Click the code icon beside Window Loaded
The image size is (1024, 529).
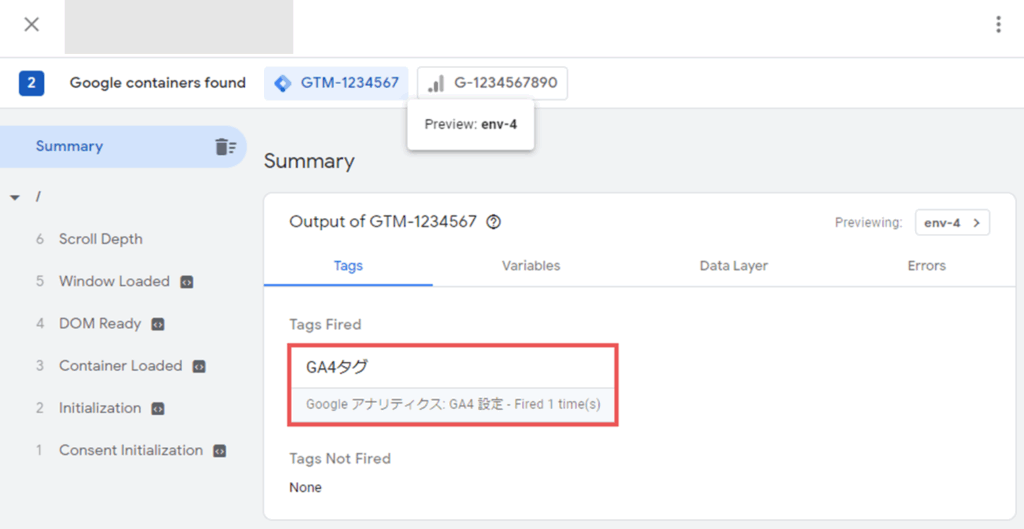[186, 282]
